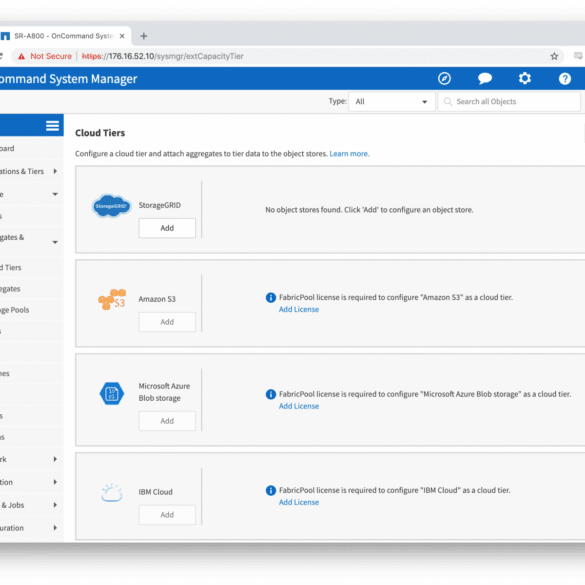
Task: Click the compass navigation icon in header
Action: [x=444, y=79]
